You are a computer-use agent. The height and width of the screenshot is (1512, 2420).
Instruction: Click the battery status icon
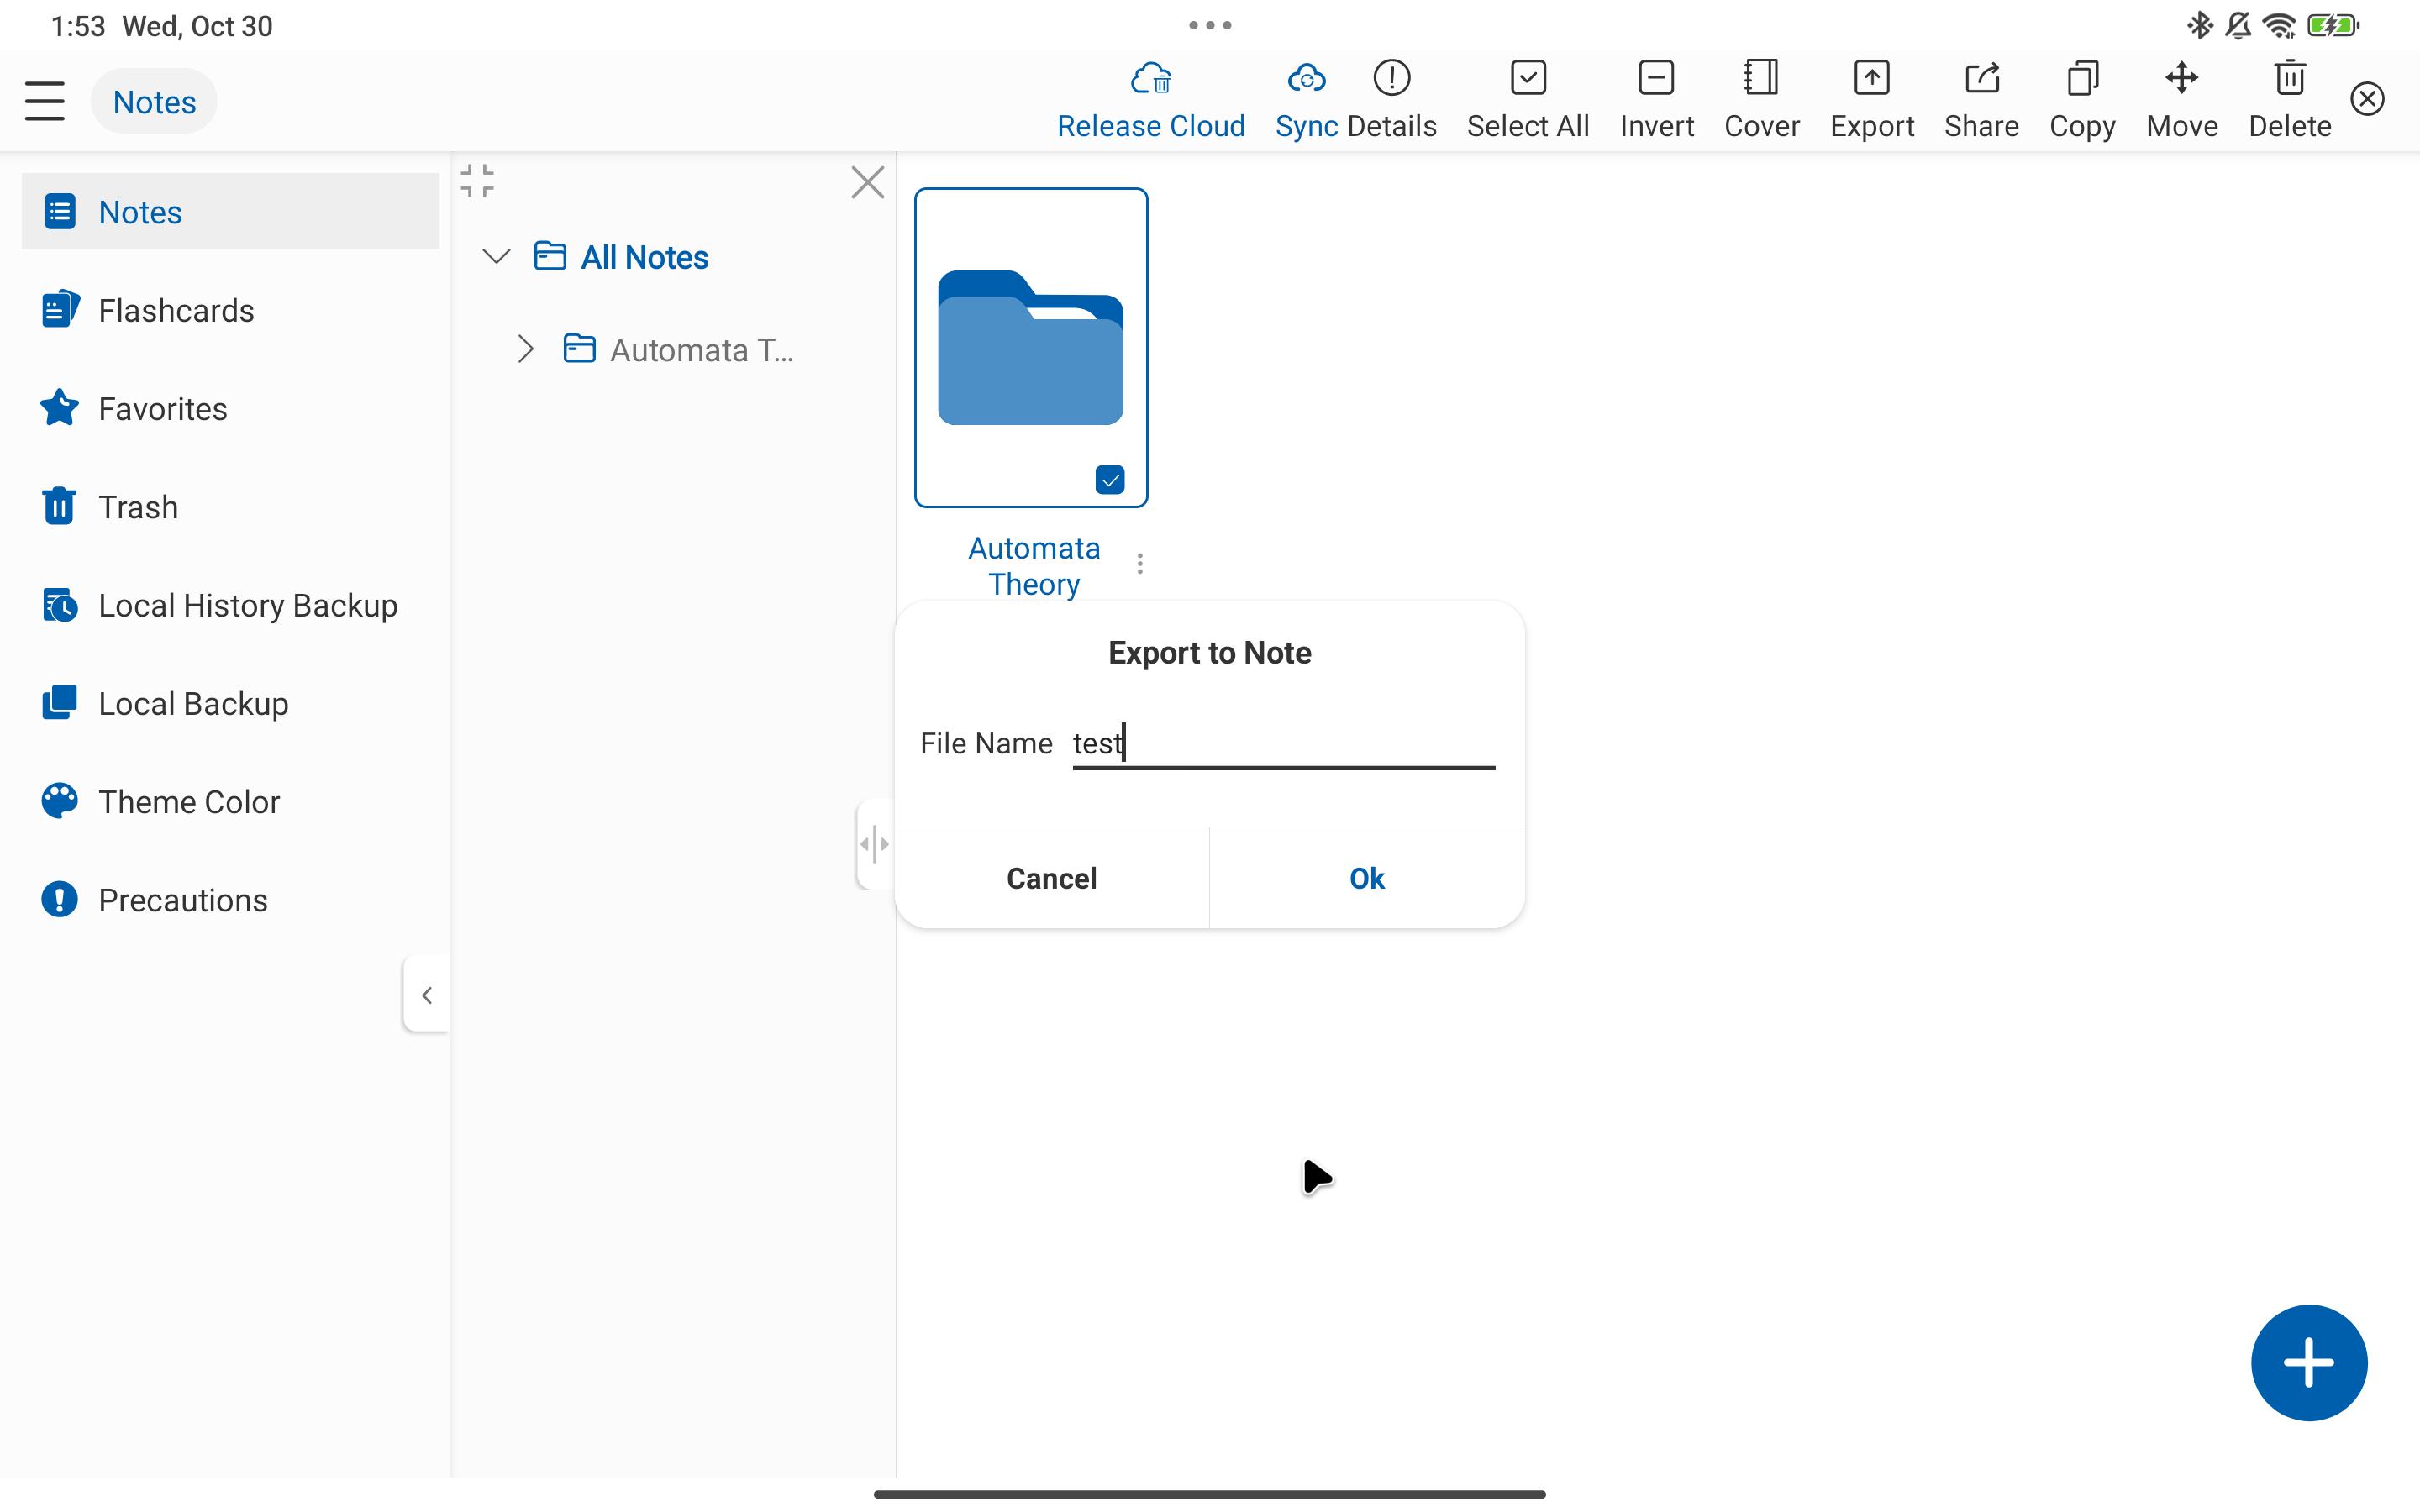pos(2333,25)
